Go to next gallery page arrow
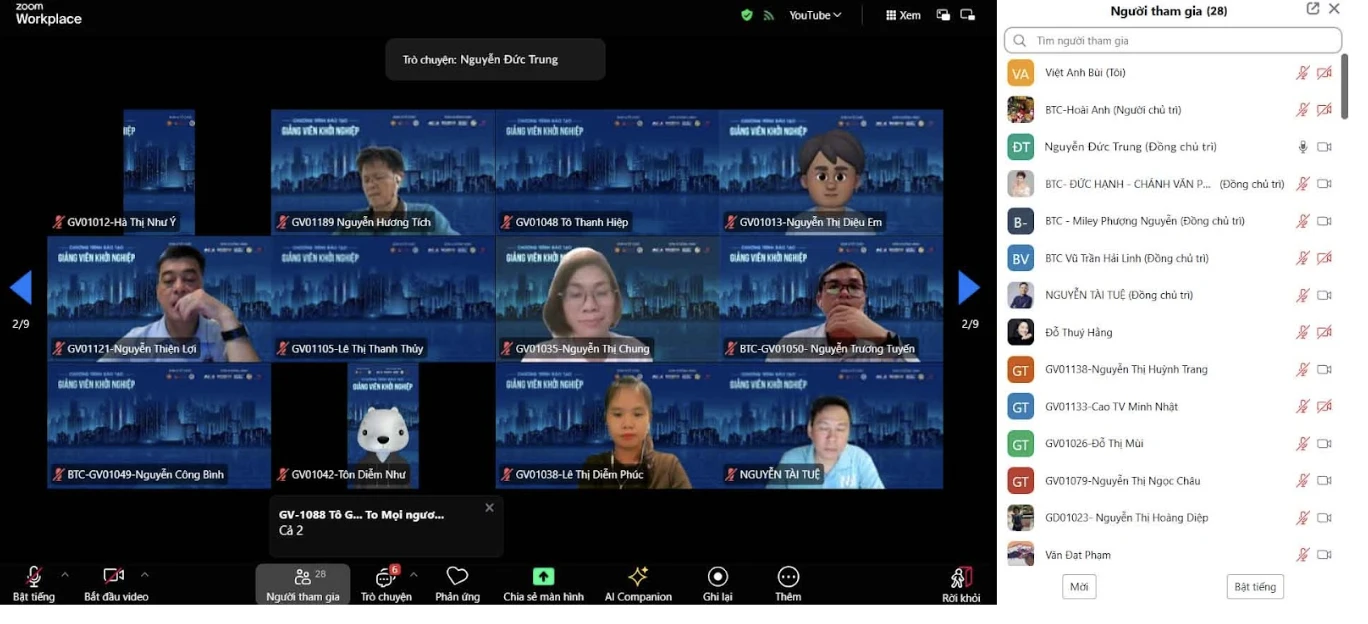This screenshot has height=624, width=1368. coord(968,288)
